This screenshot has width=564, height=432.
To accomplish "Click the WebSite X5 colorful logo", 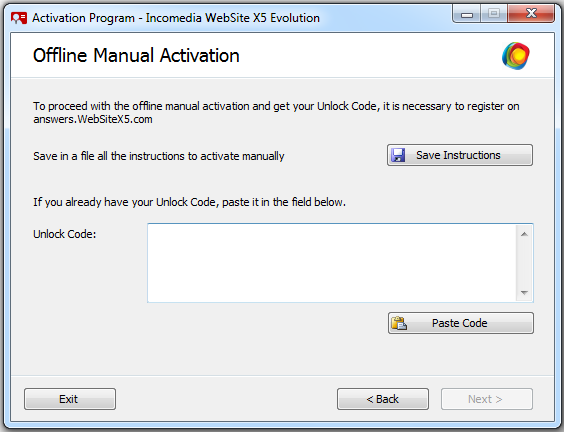I will 515,56.
